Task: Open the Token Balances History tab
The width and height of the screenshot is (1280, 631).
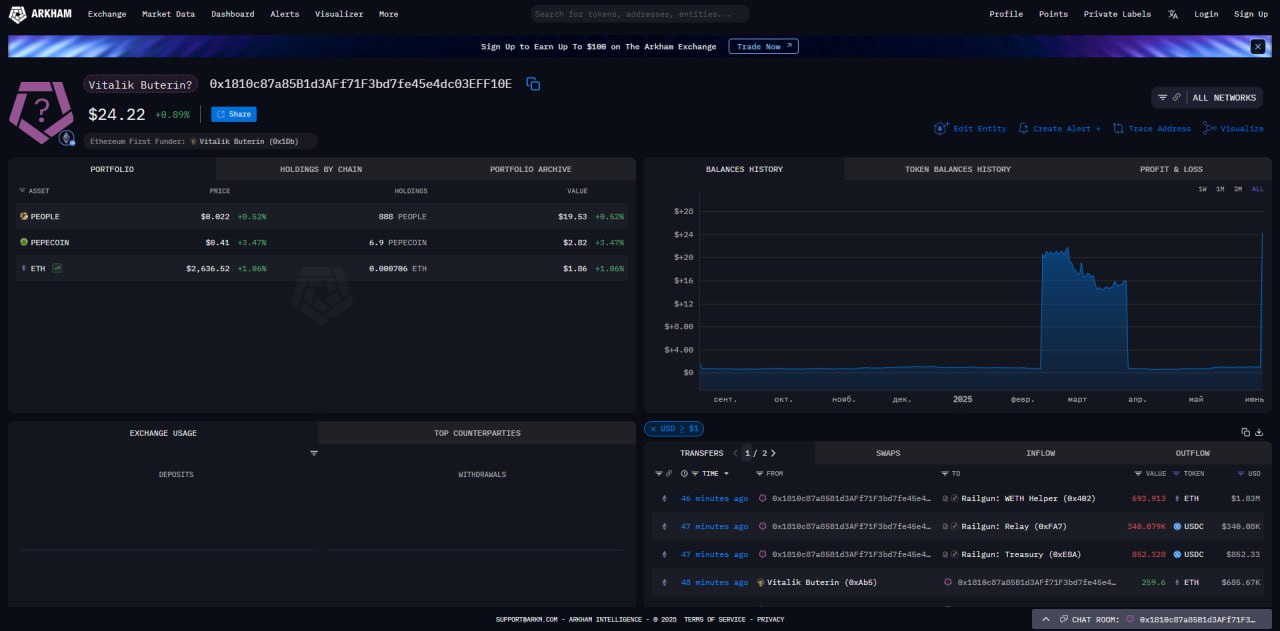Action: [958, 169]
